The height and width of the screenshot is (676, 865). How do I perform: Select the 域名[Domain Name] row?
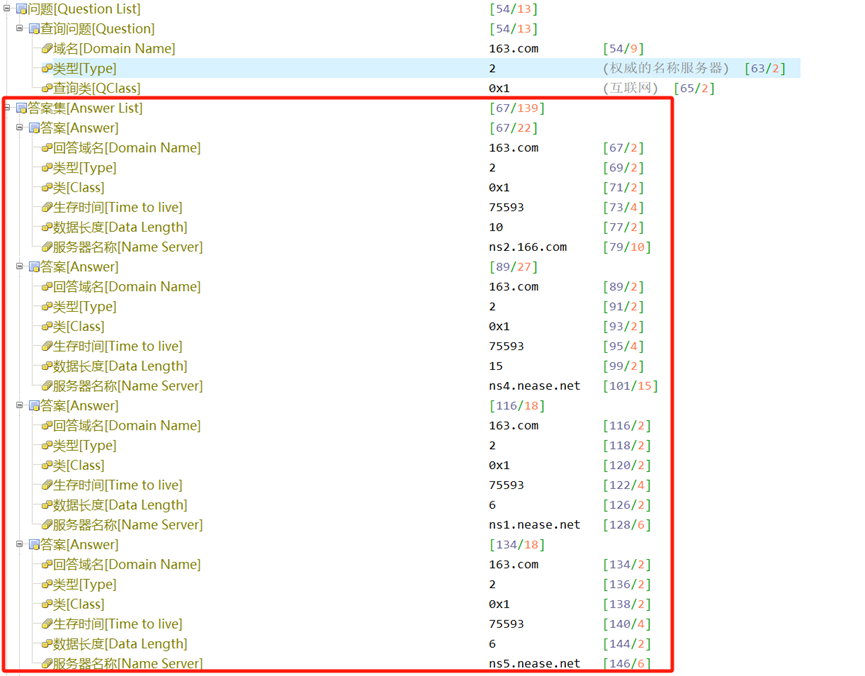click(x=114, y=49)
